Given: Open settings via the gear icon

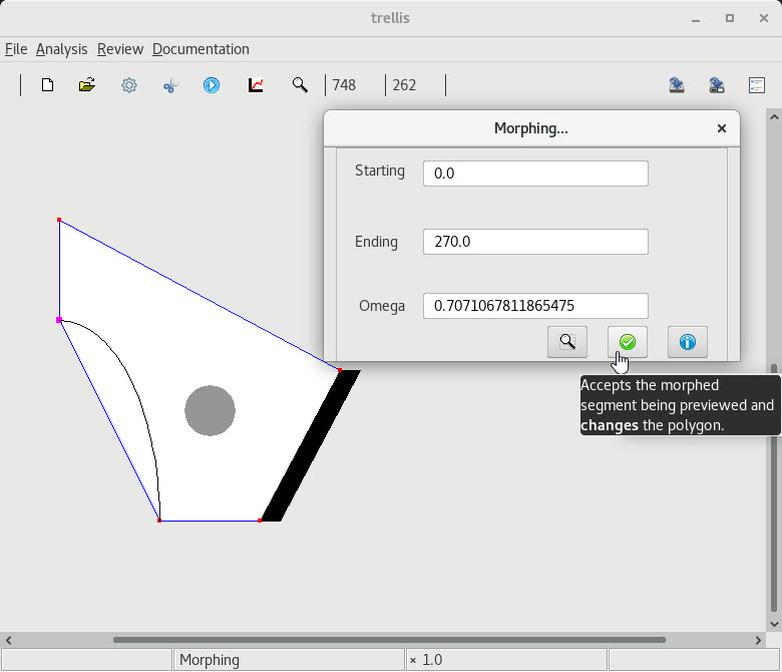Looking at the screenshot, I should click(x=129, y=85).
